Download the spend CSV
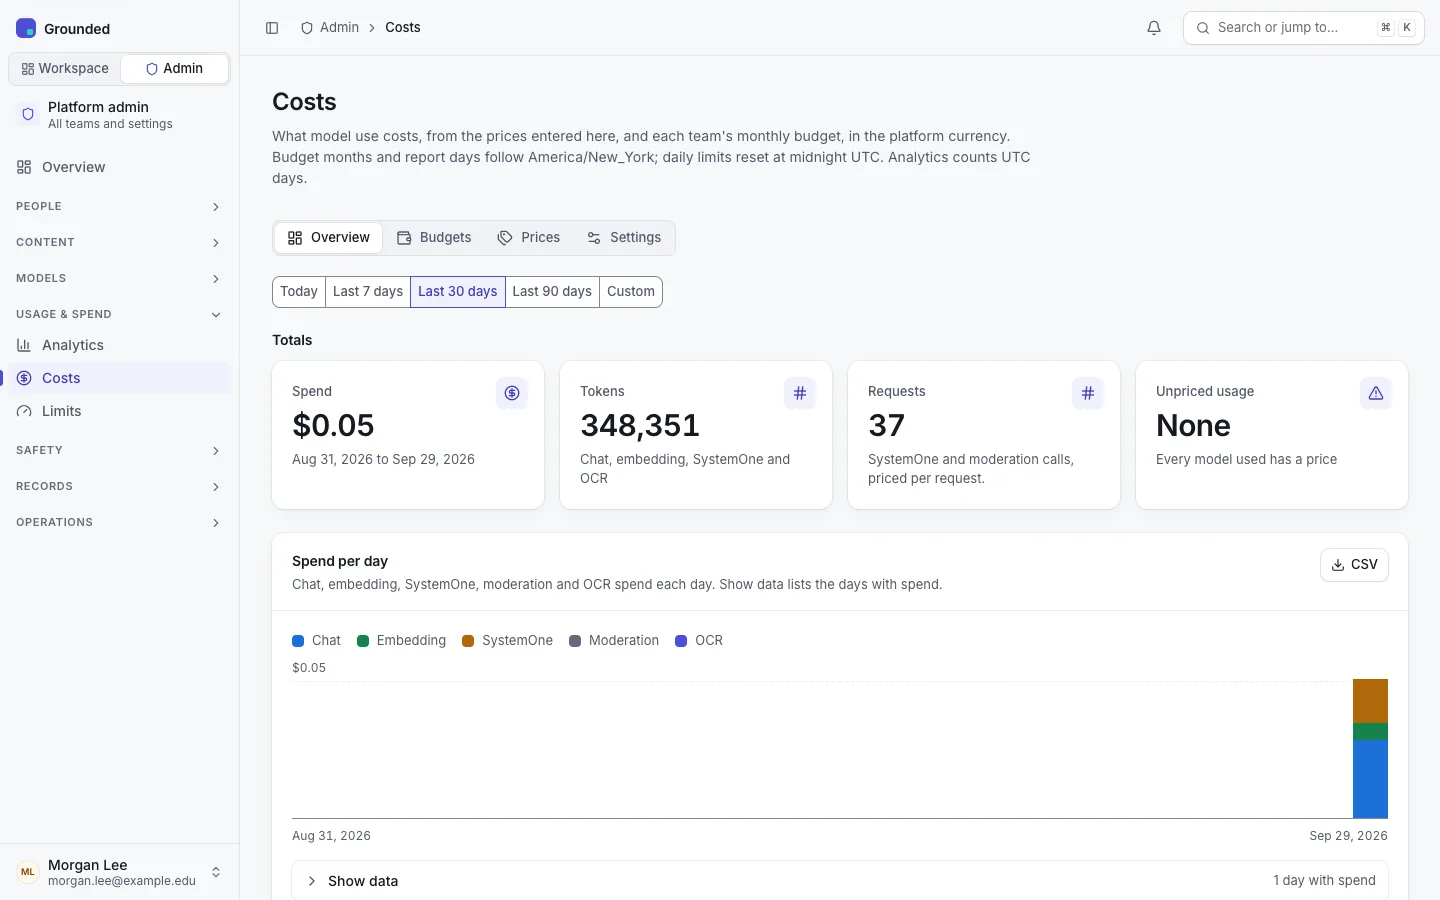The width and height of the screenshot is (1440, 900). pyautogui.click(x=1354, y=565)
